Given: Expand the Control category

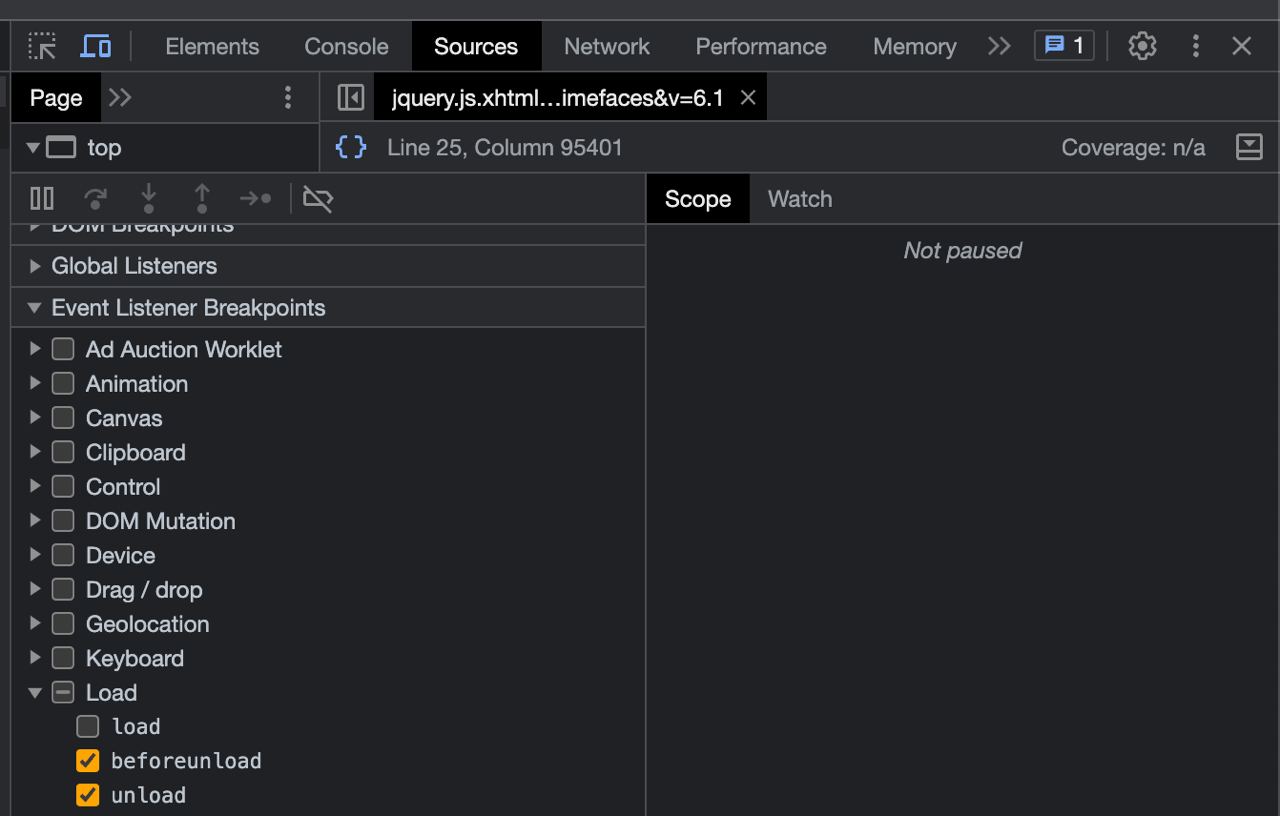Looking at the screenshot, I should point(35,486).
